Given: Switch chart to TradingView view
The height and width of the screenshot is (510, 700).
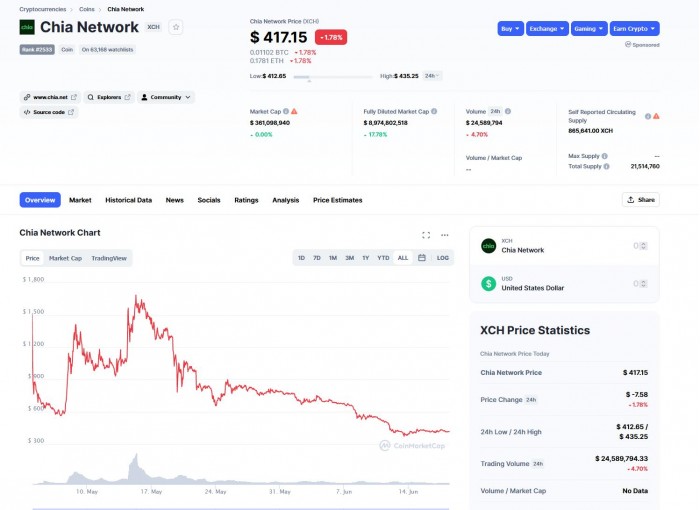Looking at the screenshot, I should [109, 258].
